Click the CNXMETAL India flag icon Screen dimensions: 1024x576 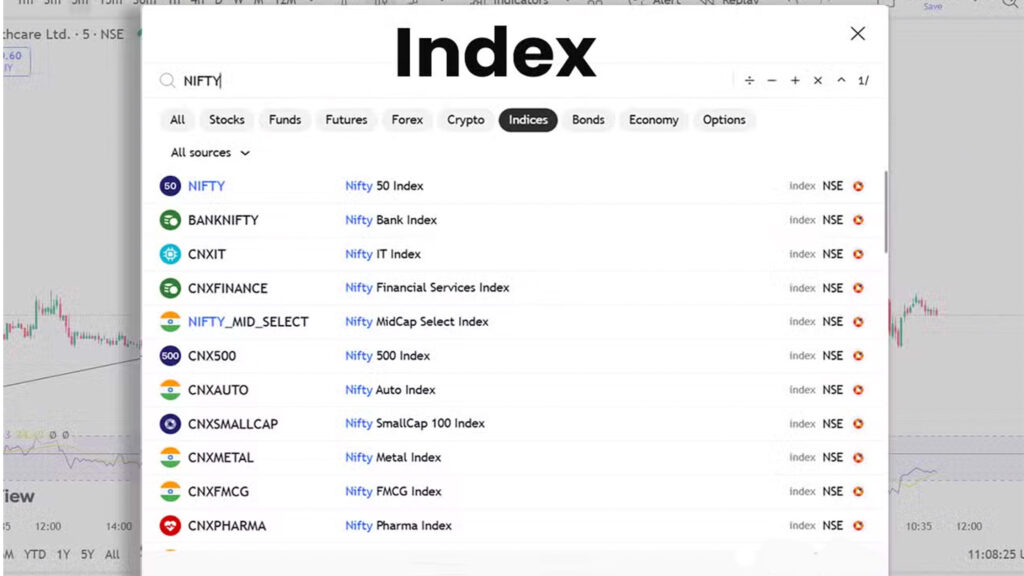click(170, 458)
